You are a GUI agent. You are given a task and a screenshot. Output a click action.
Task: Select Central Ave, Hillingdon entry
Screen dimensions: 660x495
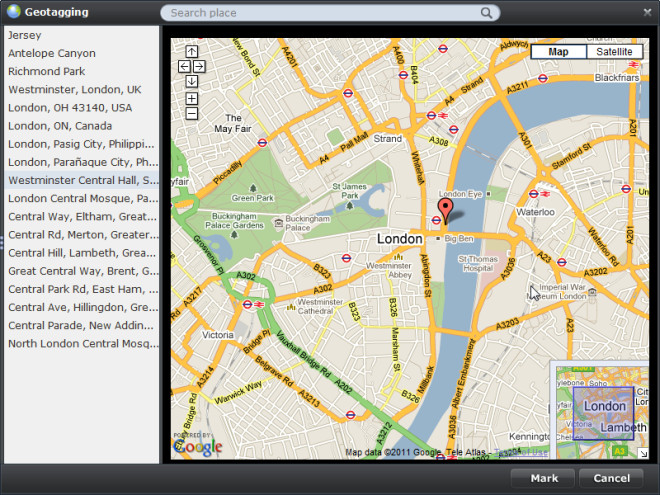(82, 307)
